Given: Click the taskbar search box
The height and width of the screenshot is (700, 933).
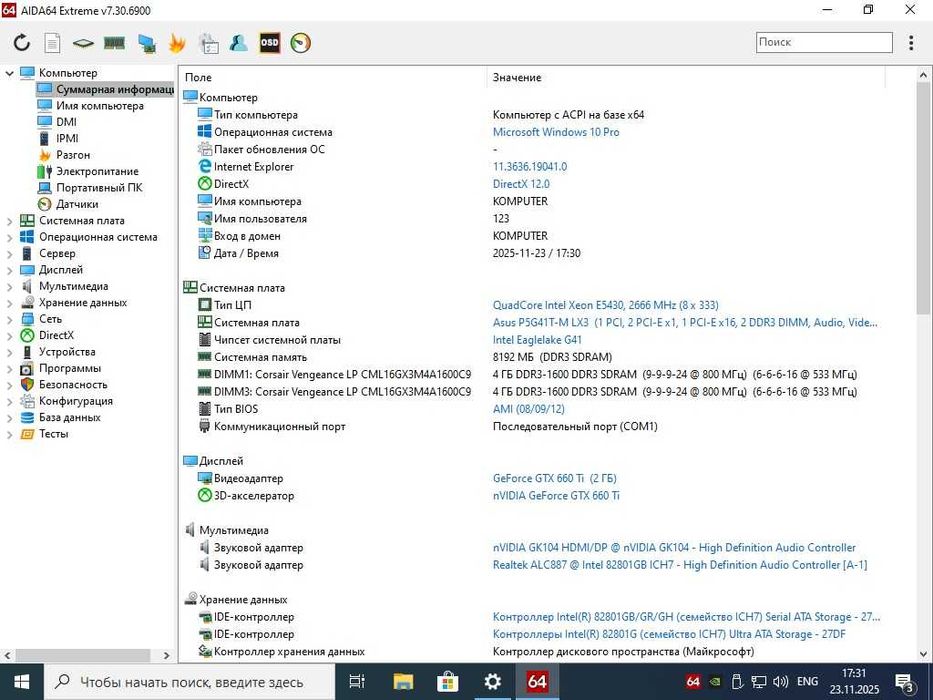Looking at the screenshot, I should coord(189,682).
